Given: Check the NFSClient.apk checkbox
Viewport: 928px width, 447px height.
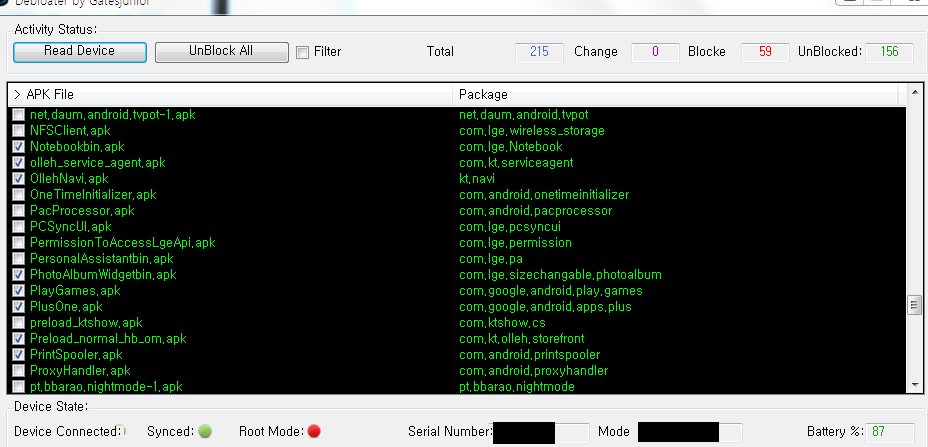Looking at the screenshot, I should pyautogui.click(x=19, y=130).
